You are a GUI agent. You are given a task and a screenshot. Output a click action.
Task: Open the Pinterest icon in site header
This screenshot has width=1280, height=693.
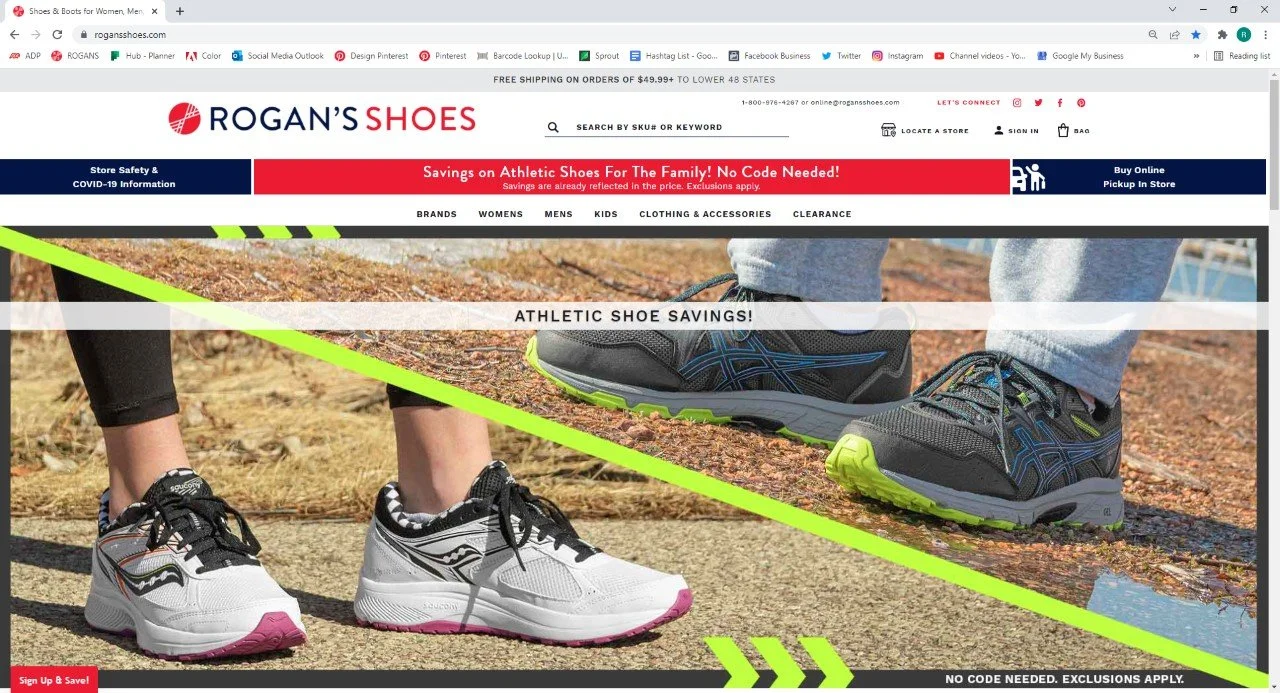coord(1081,103)
